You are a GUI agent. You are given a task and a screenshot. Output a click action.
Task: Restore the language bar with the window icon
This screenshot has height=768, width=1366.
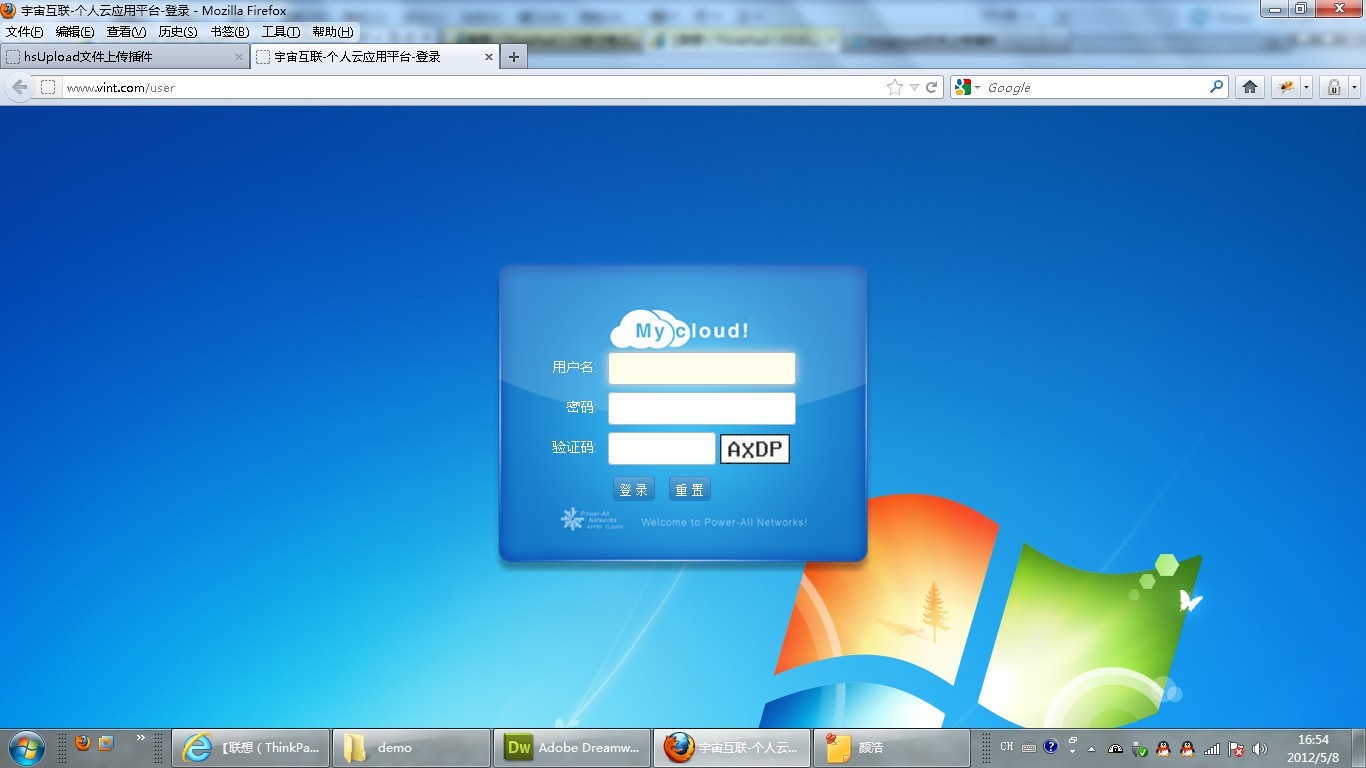[x=1073, y=740]
